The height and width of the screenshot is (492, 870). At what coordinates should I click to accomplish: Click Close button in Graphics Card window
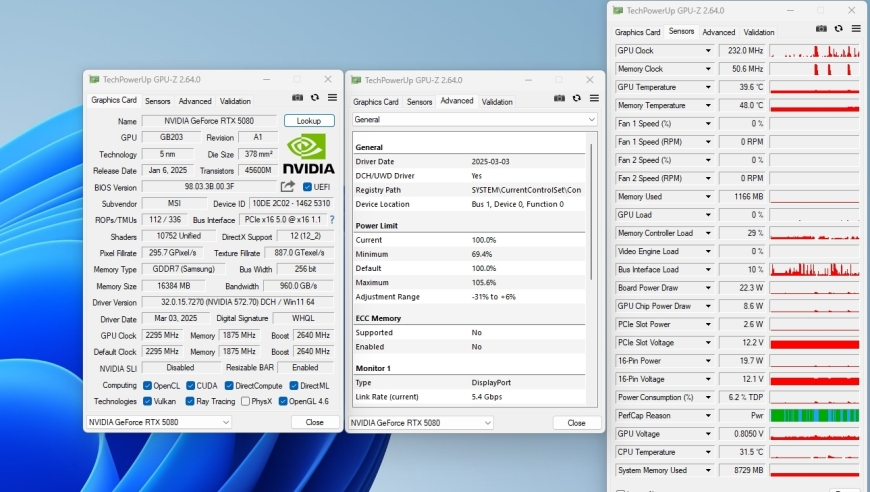pos(315,422)
